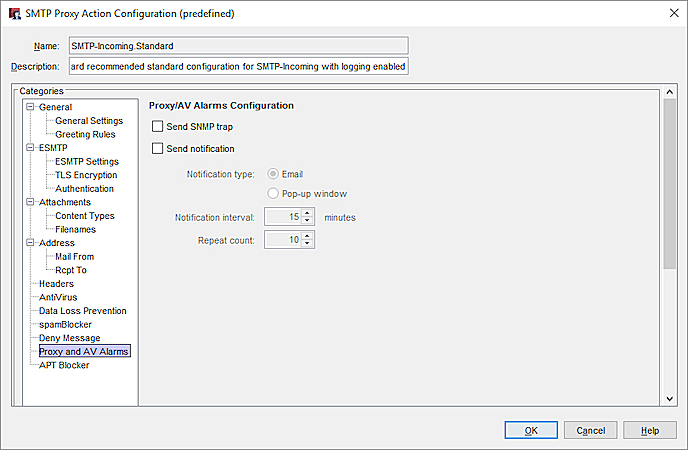This screenshot has width=688, height=450.
Task: Open the spamBlocker category
Action: [65, 325]
